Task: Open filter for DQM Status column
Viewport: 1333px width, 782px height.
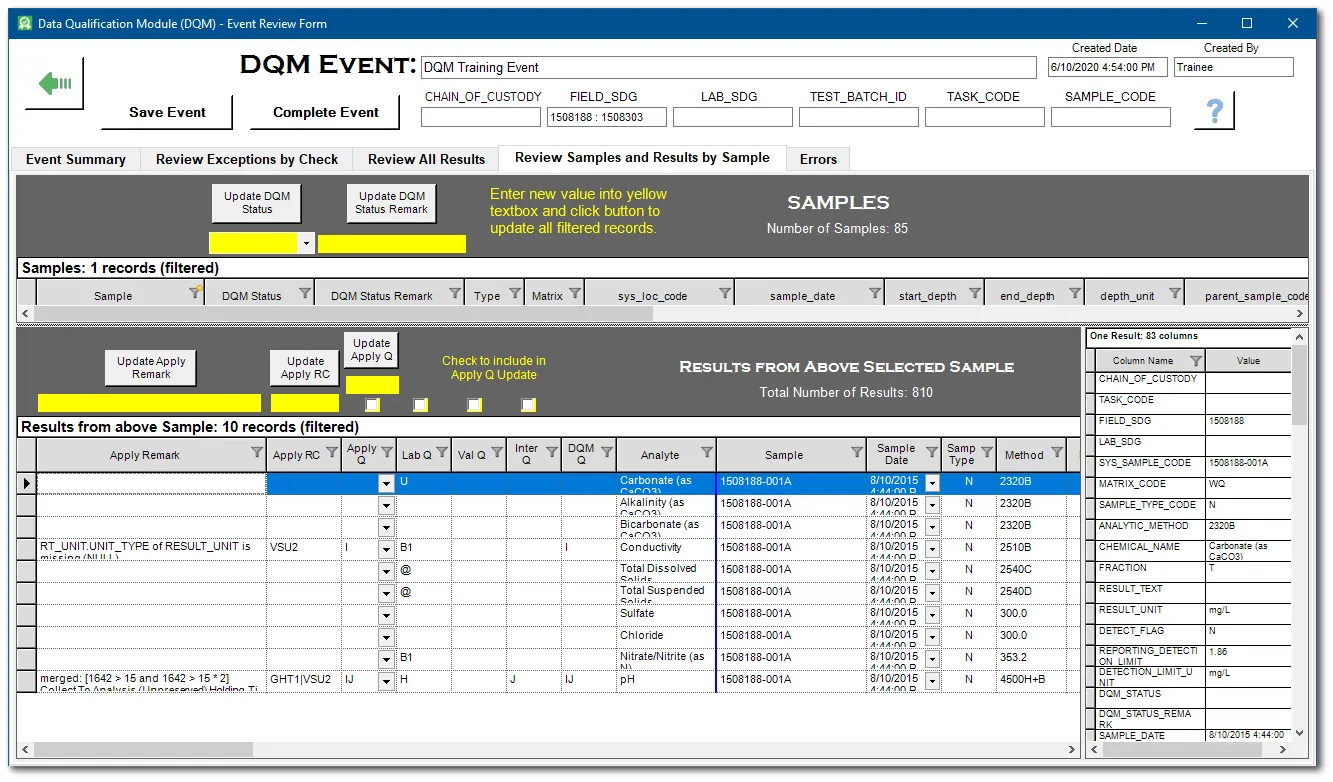Action: click(x=305, y=294)
